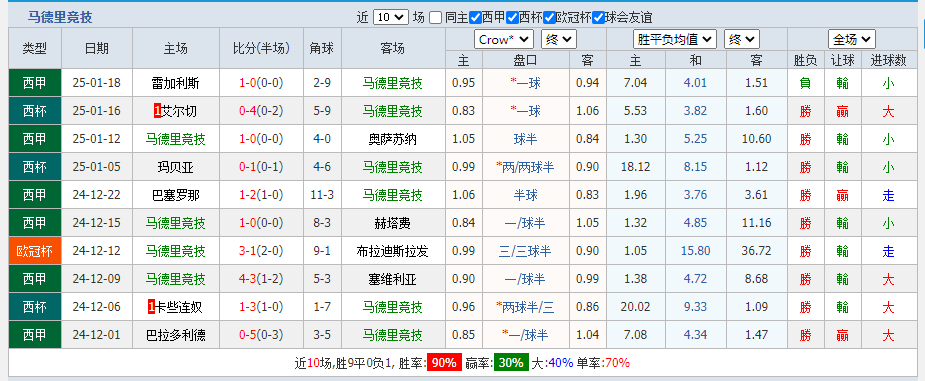Click corner count 11-3

[x=322, y=195]
